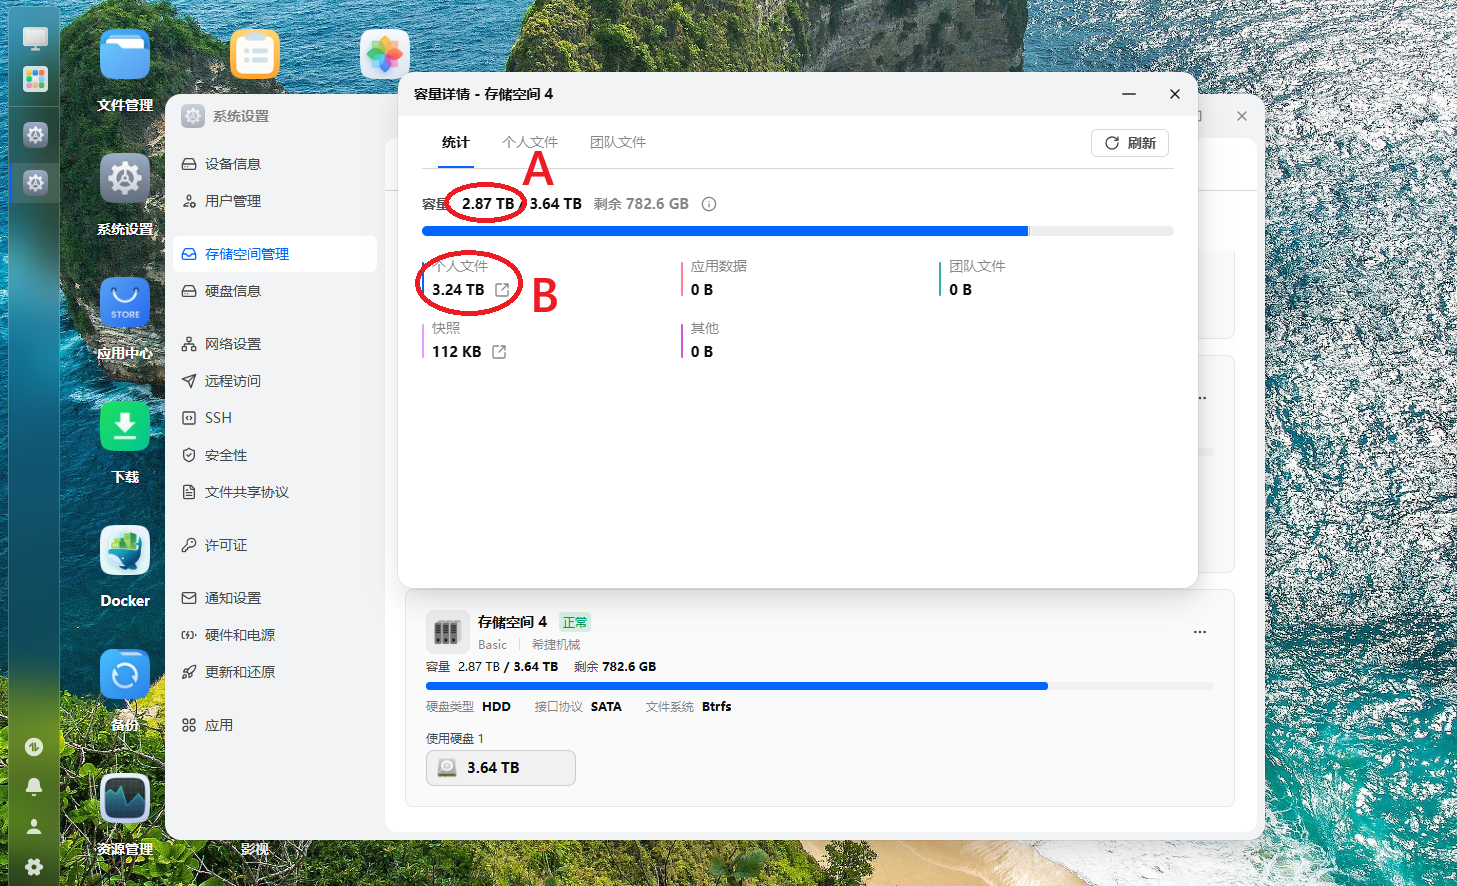Select the 3.64 TB disk chip under 使用硬盘 1
The width and height of the screenshot is (1457, 886).
coord(501,768)
